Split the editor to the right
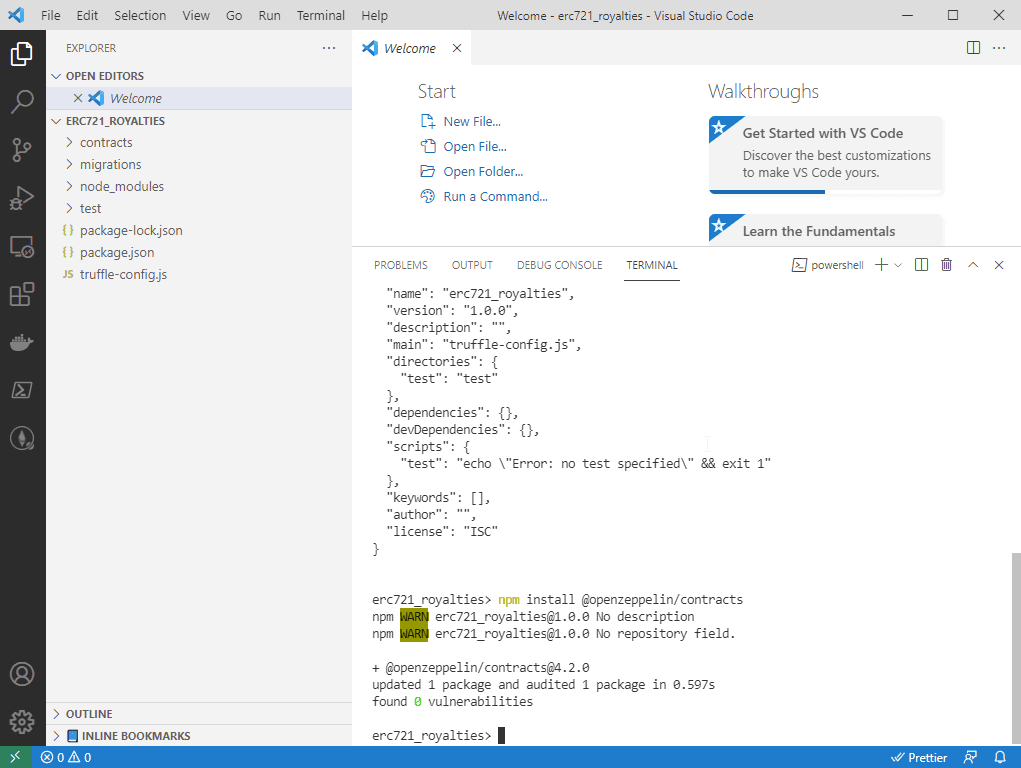Screen dimensions: 1021x768 (973, 48)
